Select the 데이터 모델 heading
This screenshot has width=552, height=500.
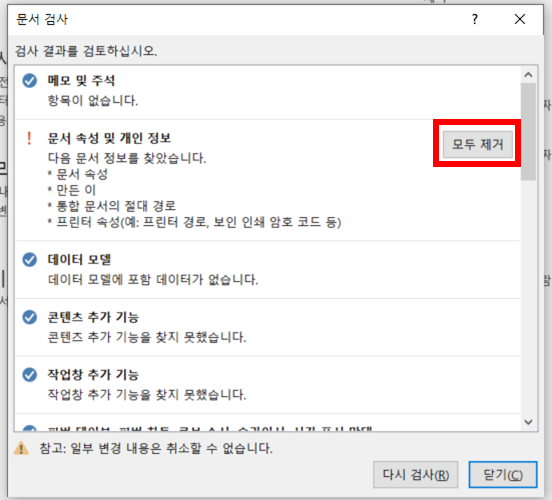79,260
